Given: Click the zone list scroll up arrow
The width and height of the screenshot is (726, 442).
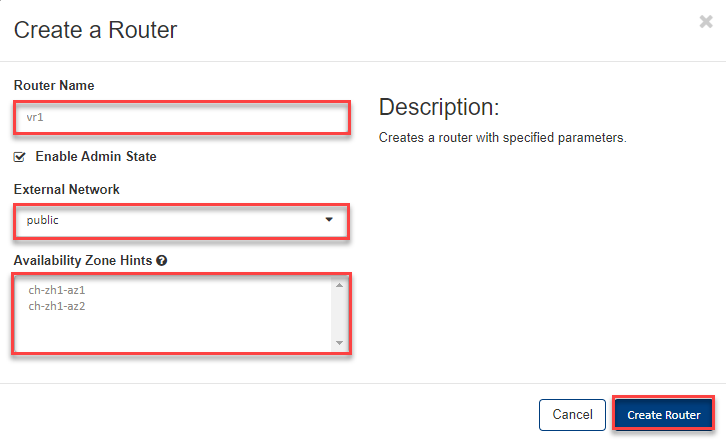Looking at the screenshot, I should point(339,286).
